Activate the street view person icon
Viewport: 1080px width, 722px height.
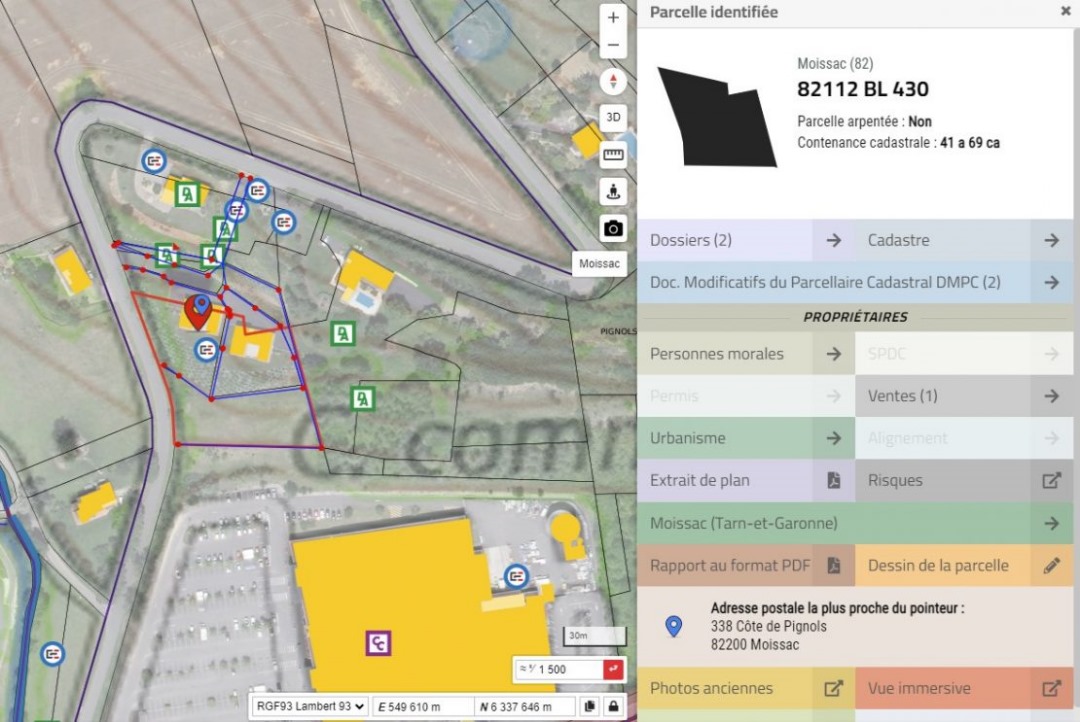(613, 190)
